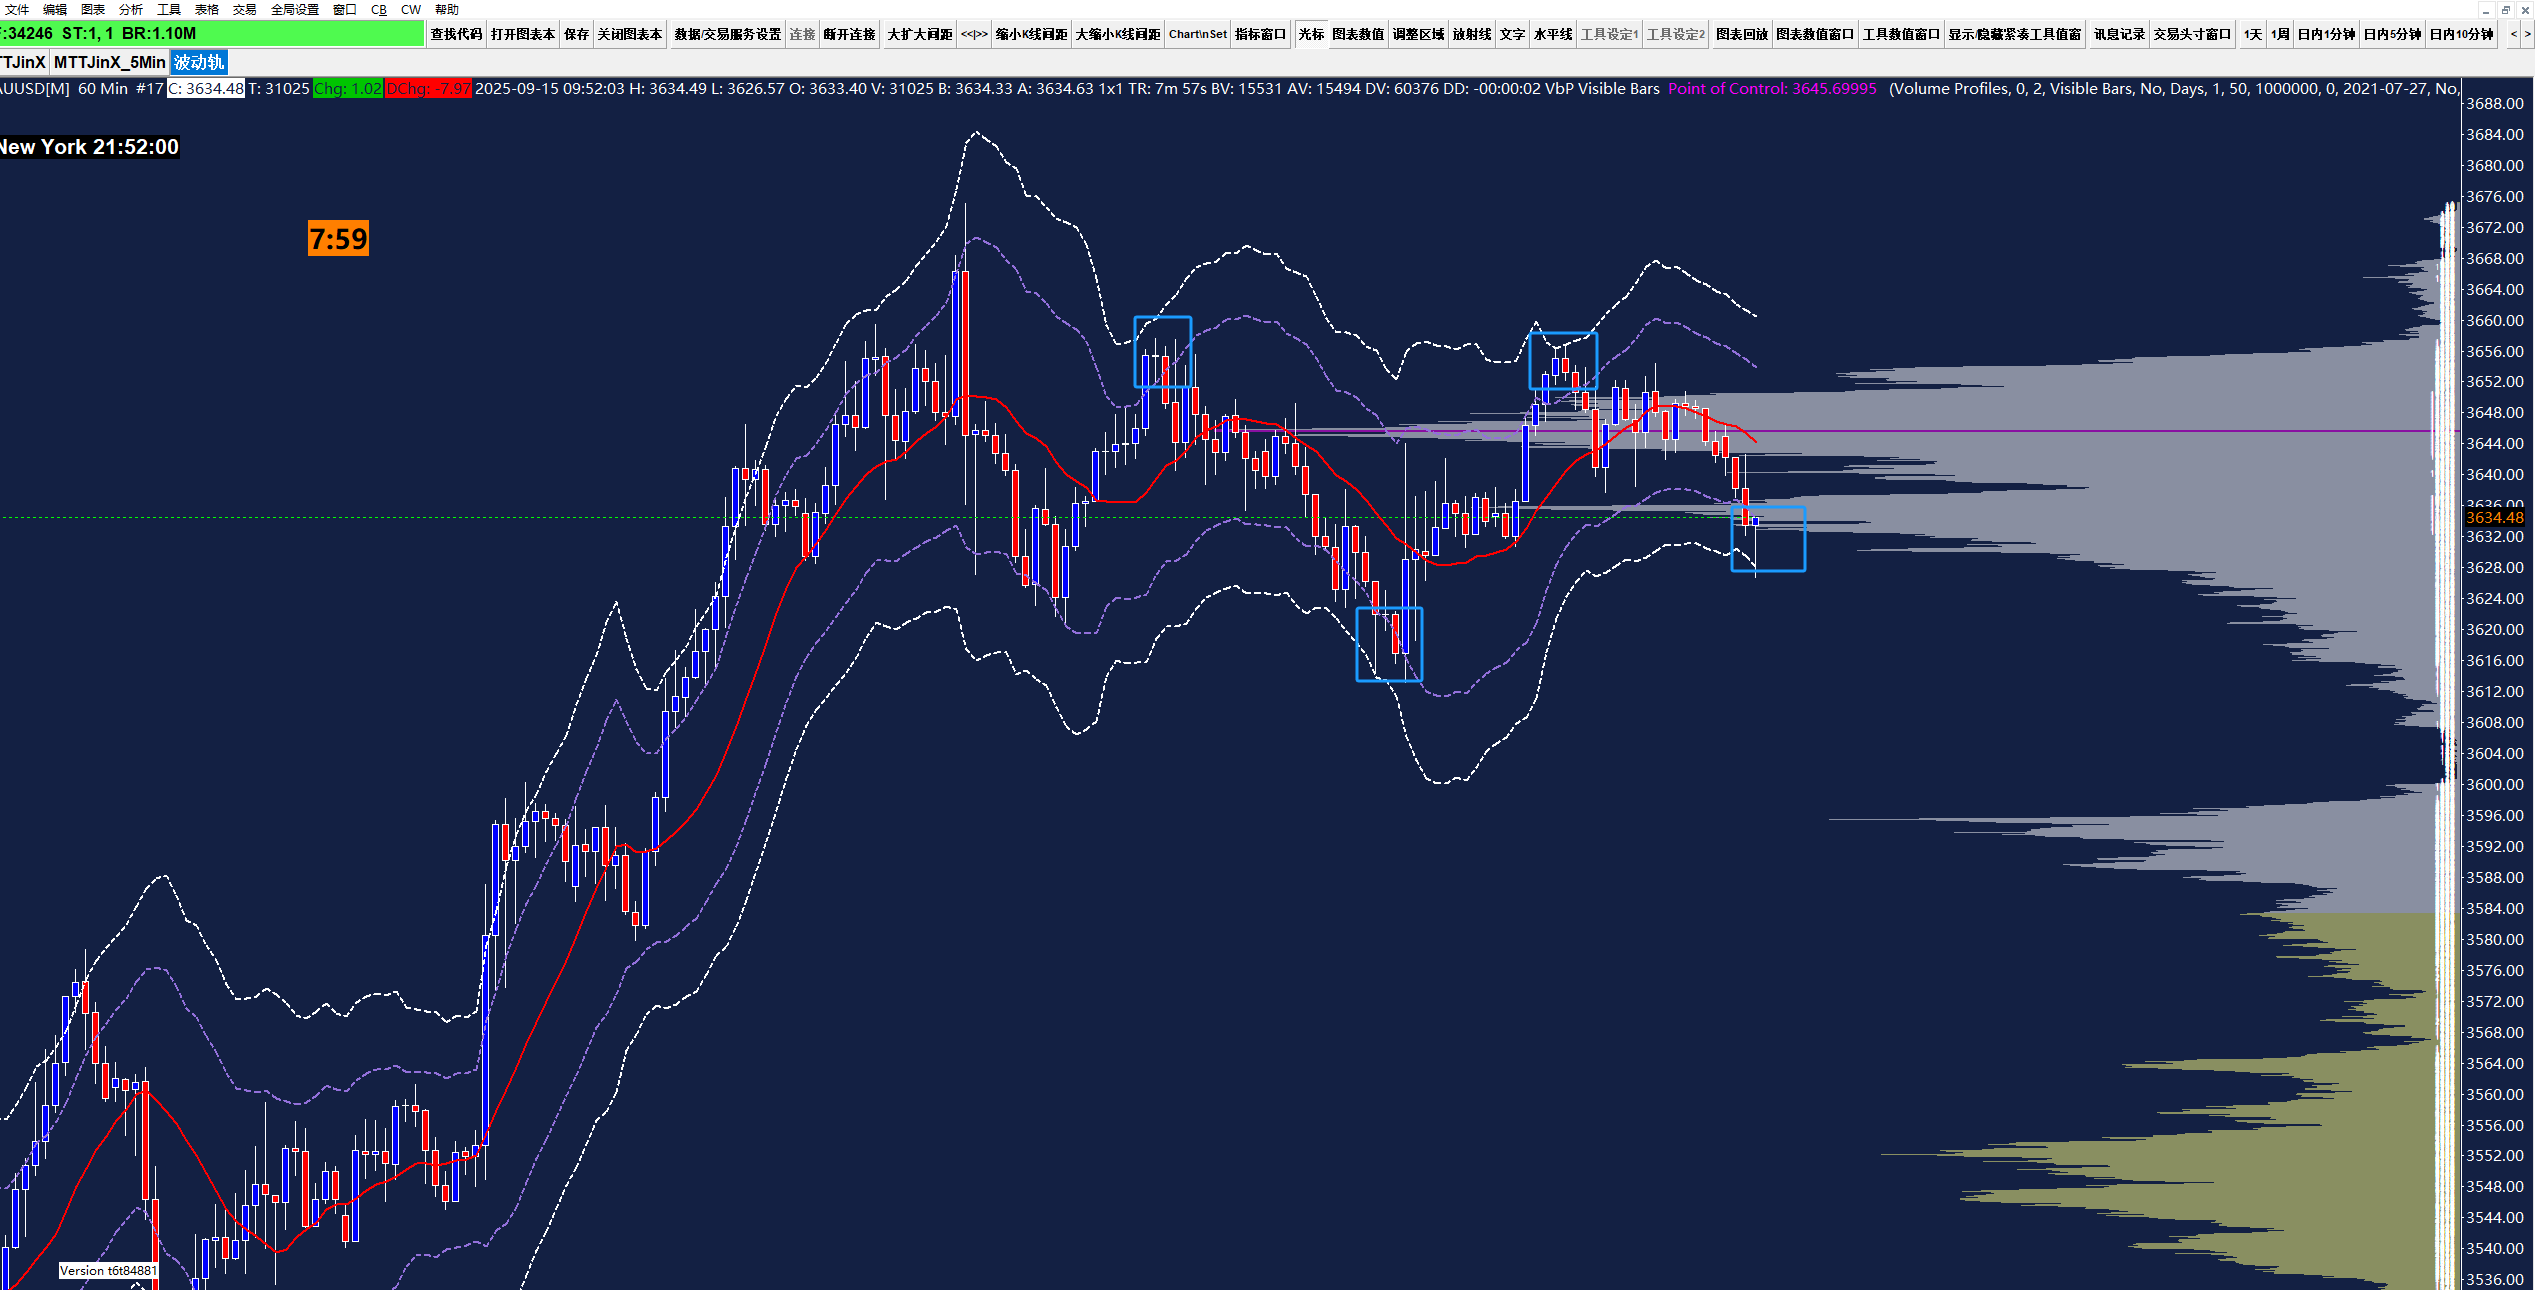Image resolution: width=2535 pixels, height=1290 pixels.
Task: Open the 图表数值窗口 button
Action: point(1815,34)
